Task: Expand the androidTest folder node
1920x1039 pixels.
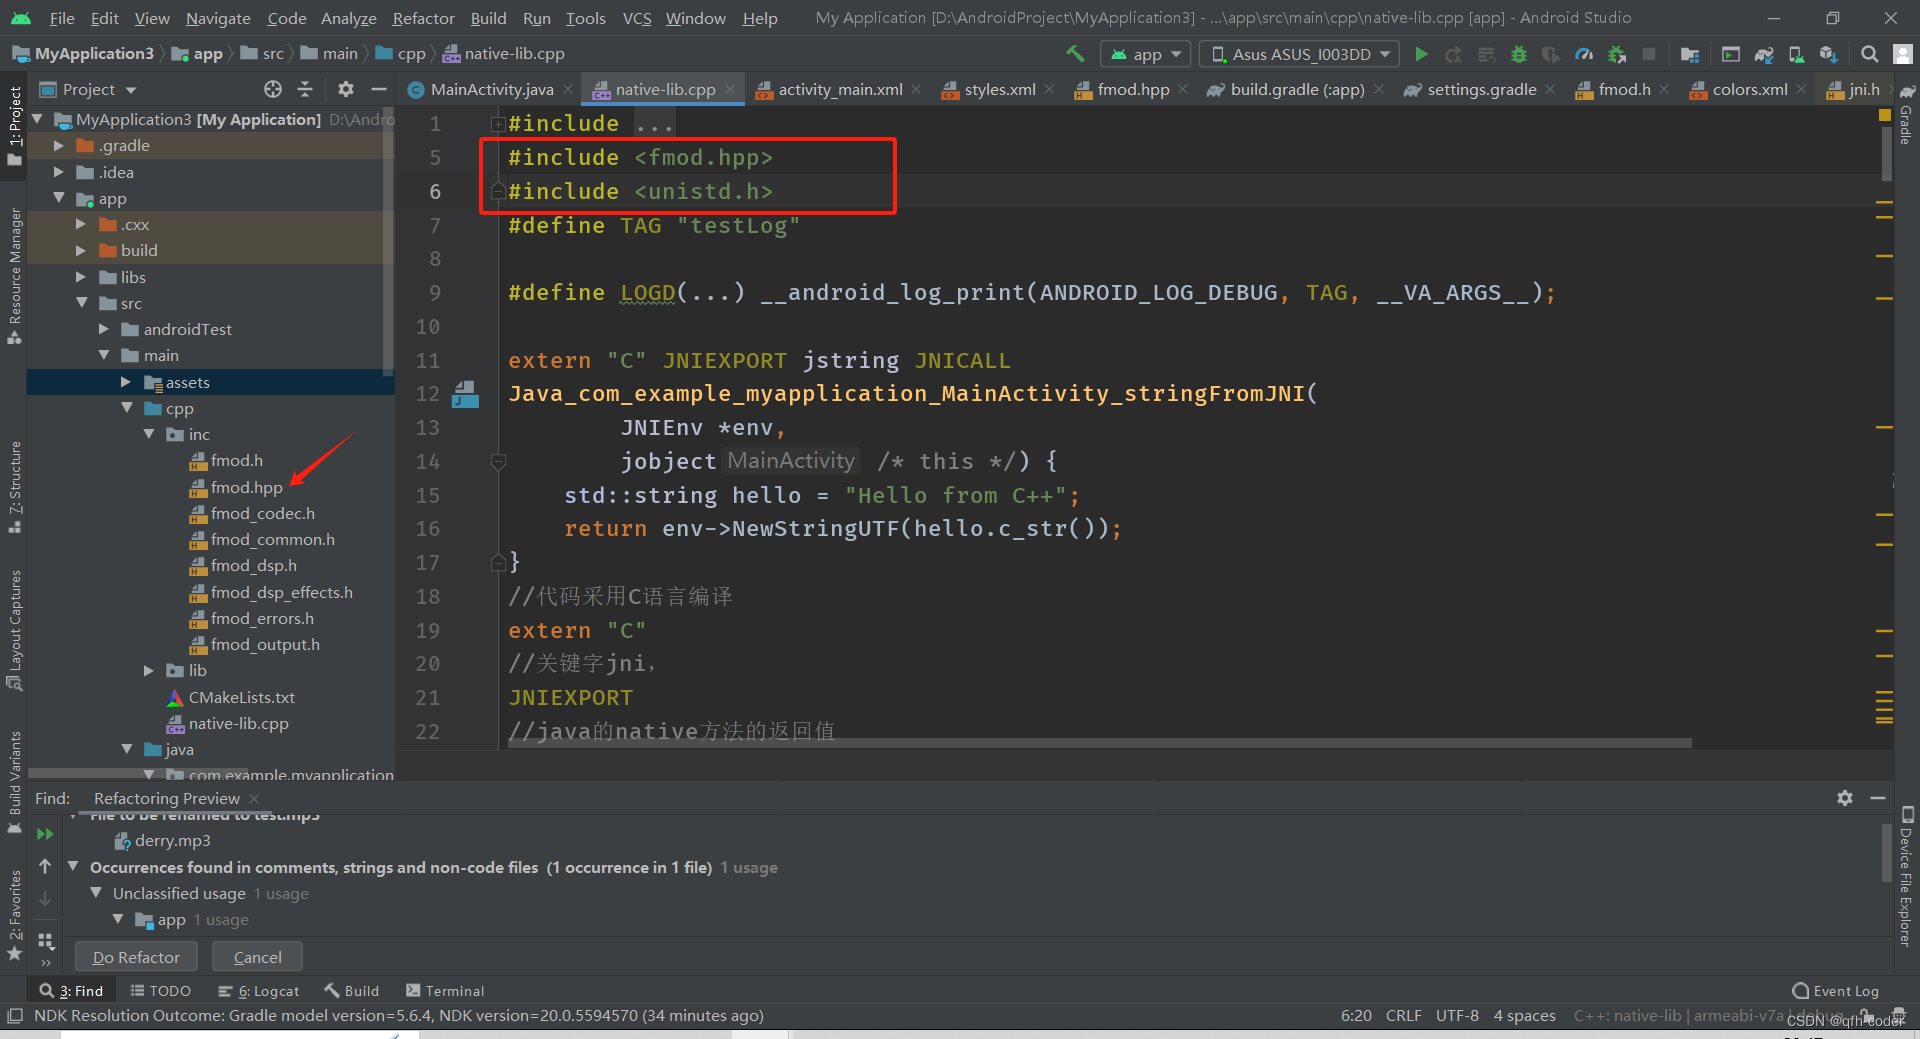Action: (x=104, y=329)
